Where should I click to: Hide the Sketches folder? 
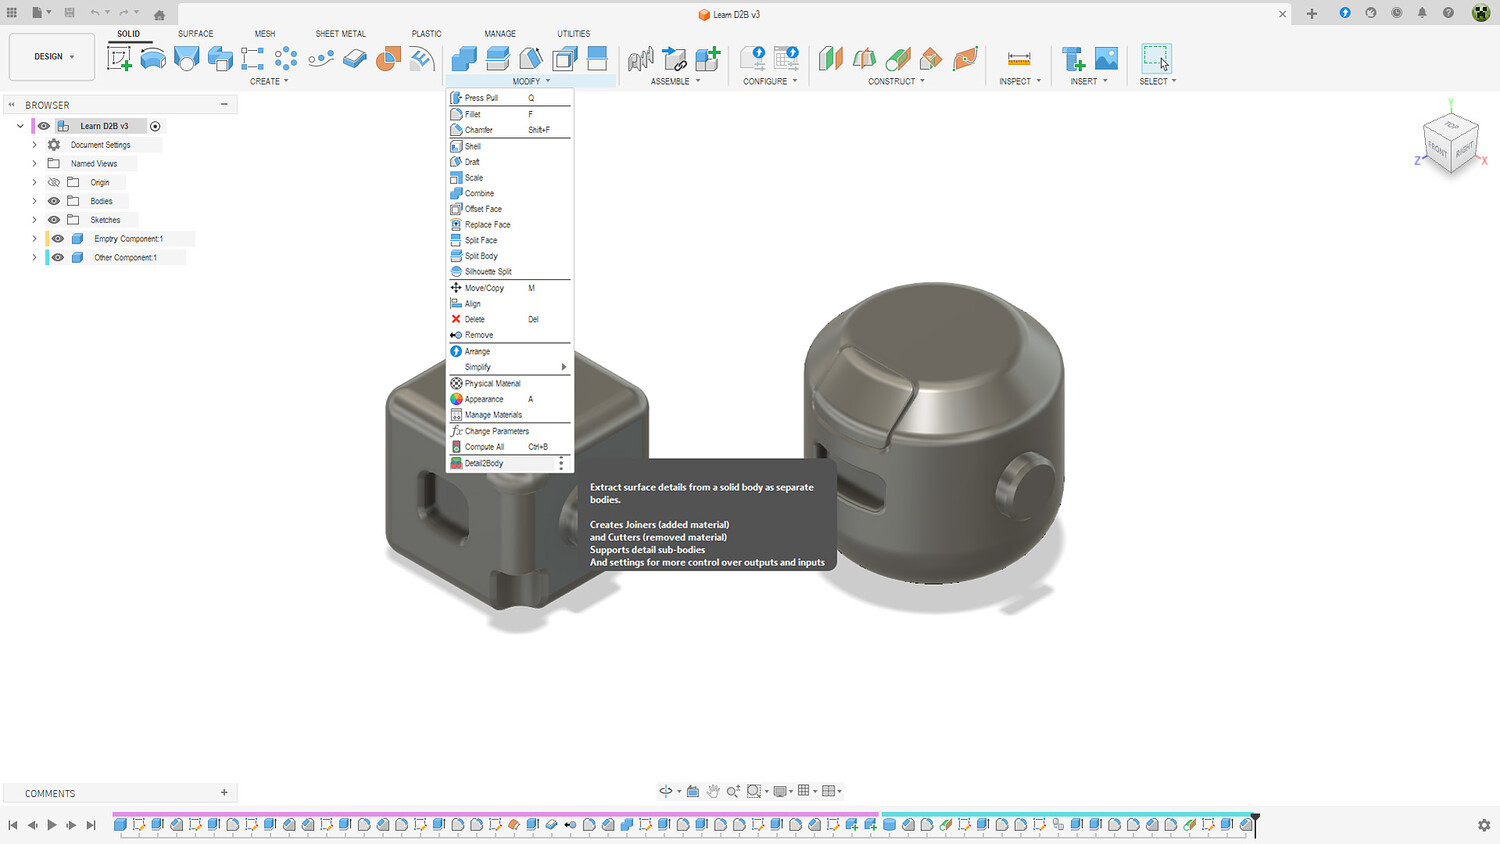[54, 220]
